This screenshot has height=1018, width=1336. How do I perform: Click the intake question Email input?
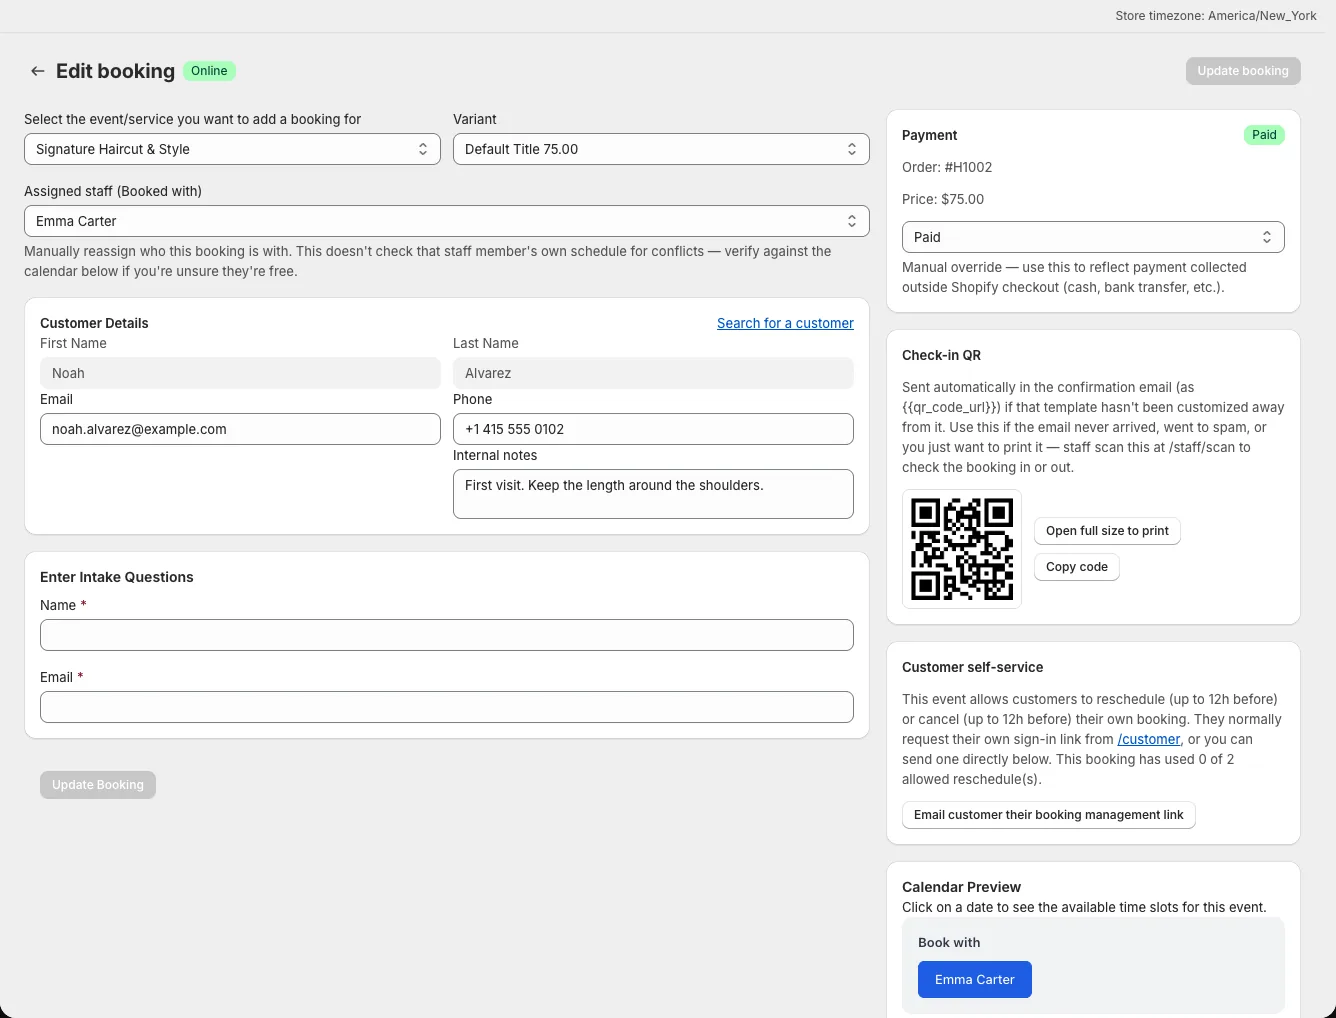(x=447, y=707)
